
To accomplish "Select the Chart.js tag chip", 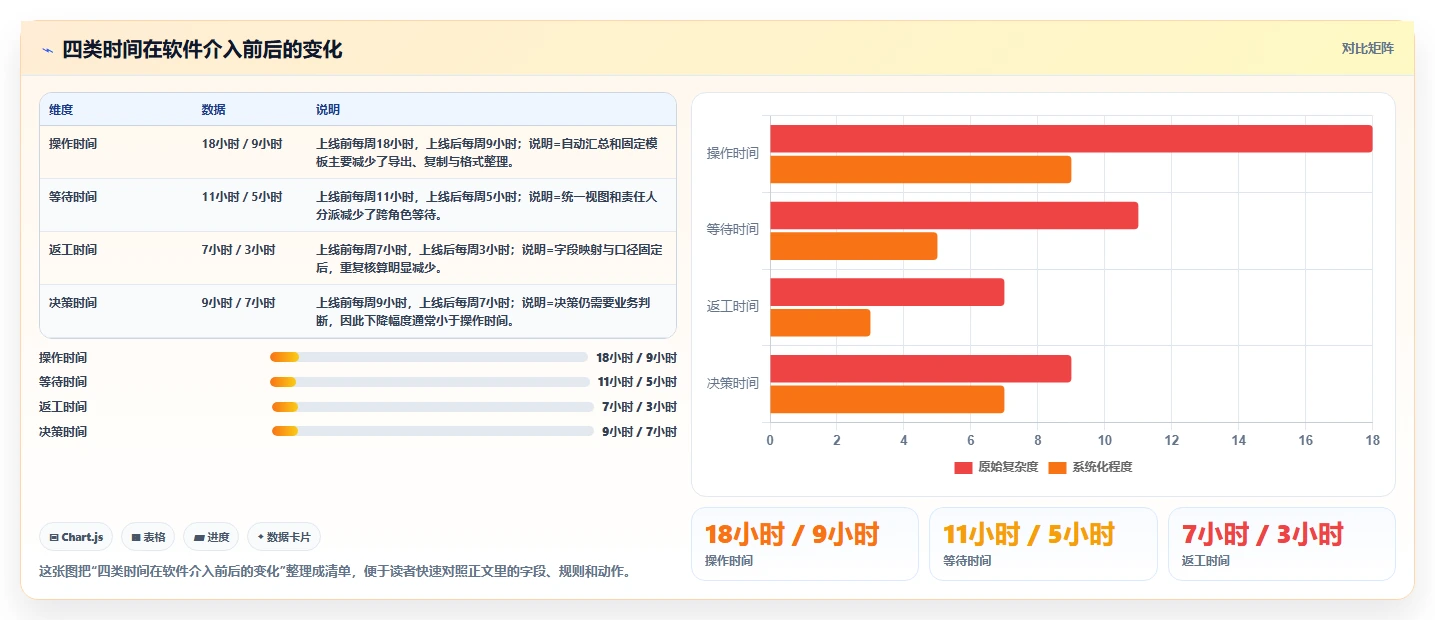I will (x=77, y=537).
